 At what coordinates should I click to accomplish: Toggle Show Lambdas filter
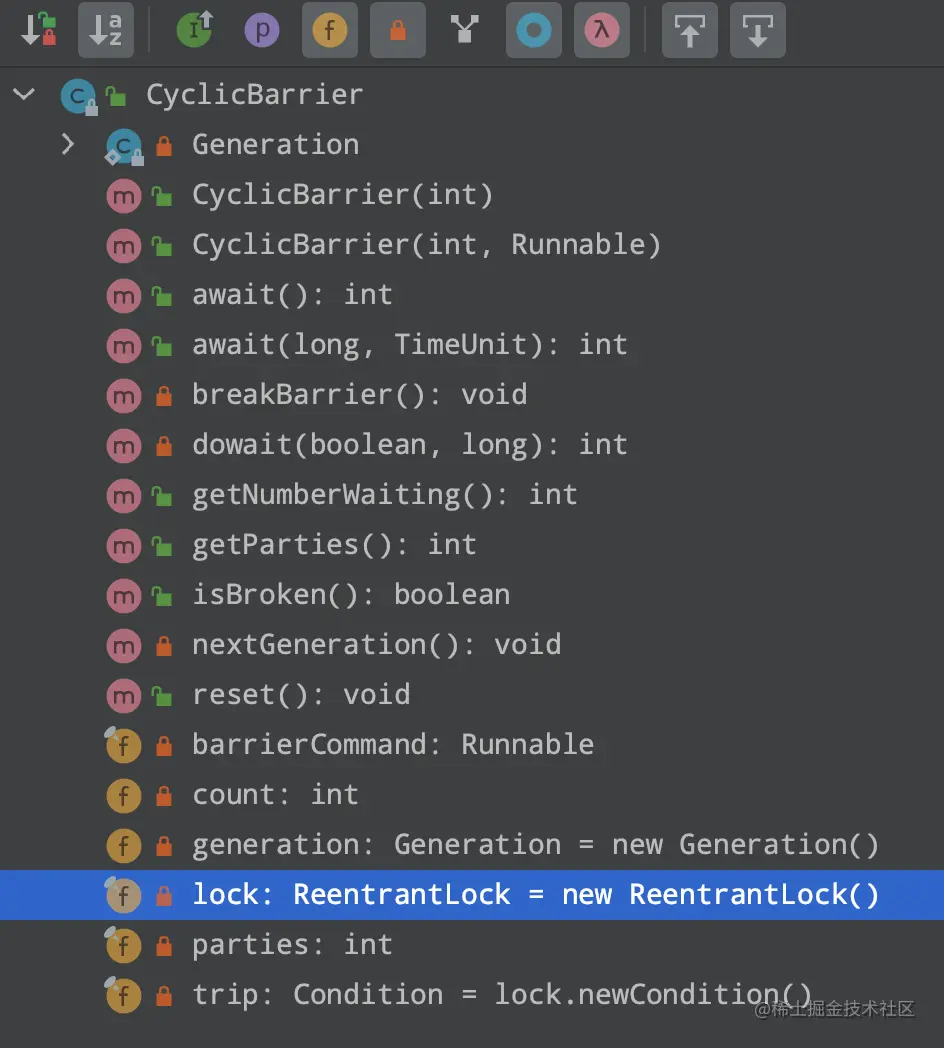pos(602,30)
